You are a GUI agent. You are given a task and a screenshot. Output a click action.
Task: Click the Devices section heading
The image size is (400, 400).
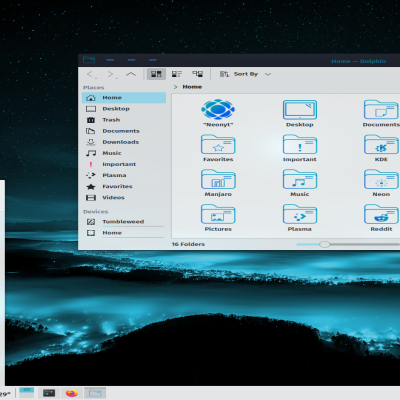pyautogui.click(x=96, y=212)
